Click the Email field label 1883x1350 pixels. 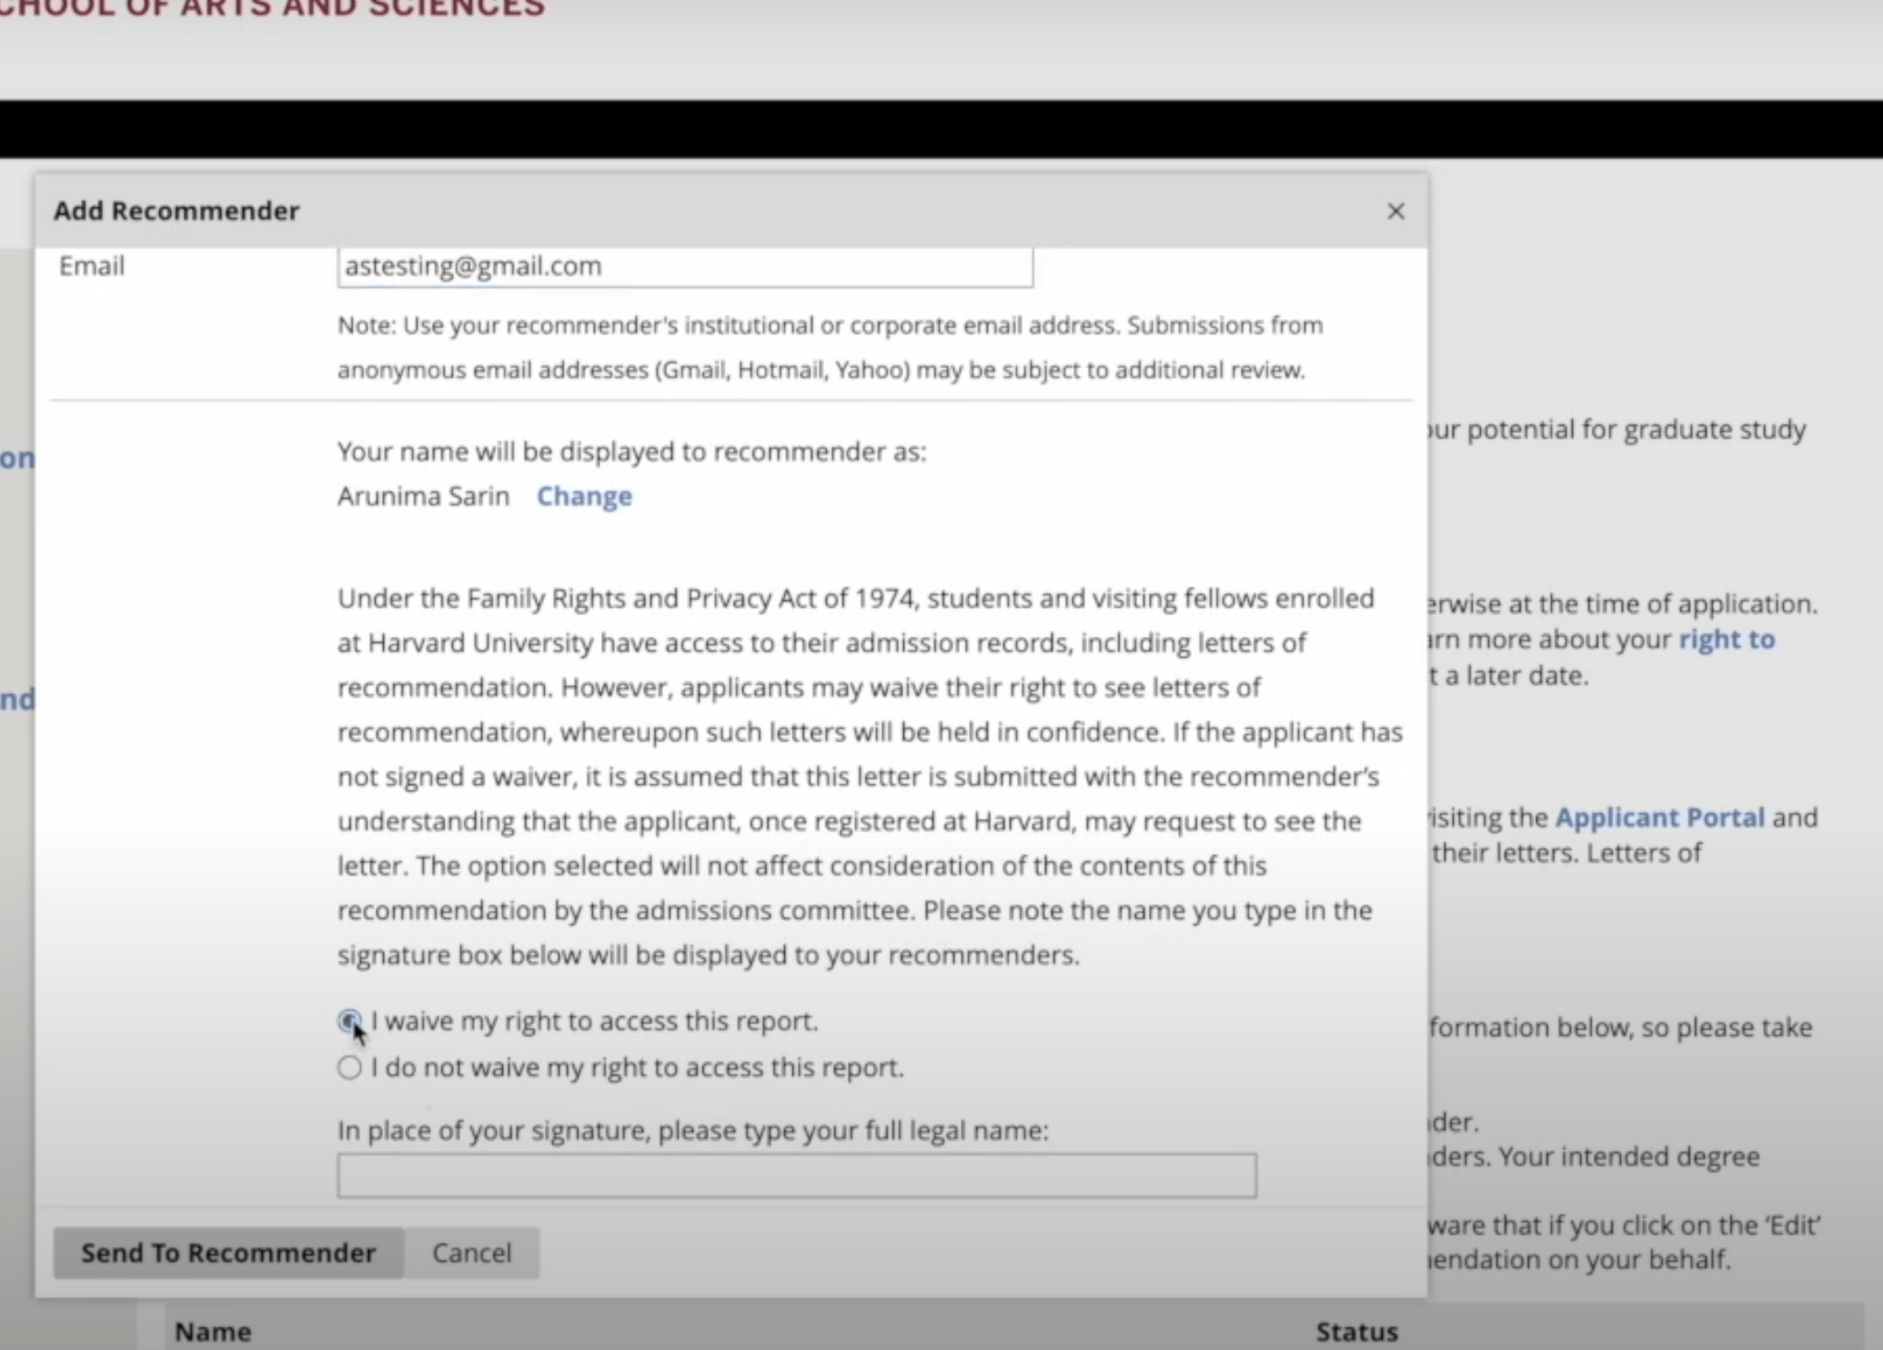pyautogui.click(x=92, y=266)
